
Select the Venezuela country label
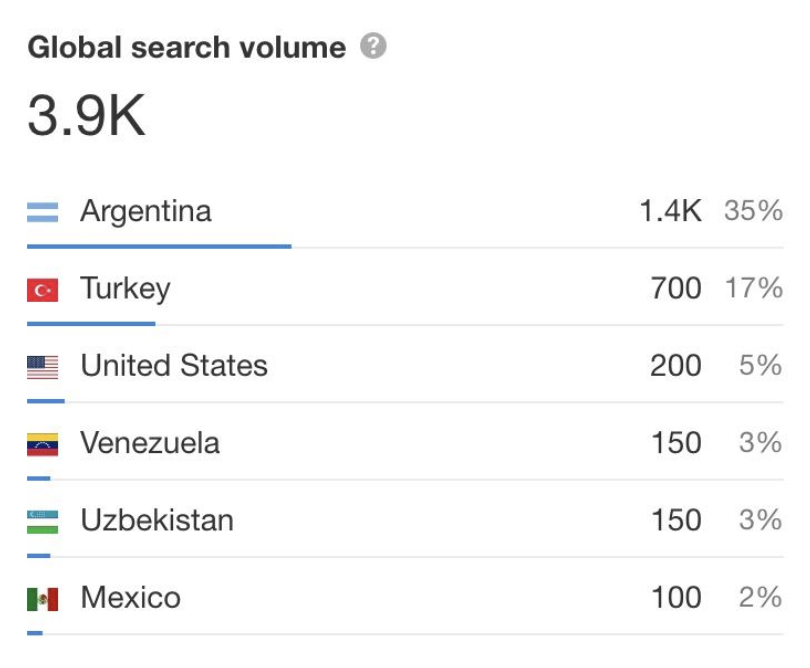pyautogui.click(x=150, y=443)
